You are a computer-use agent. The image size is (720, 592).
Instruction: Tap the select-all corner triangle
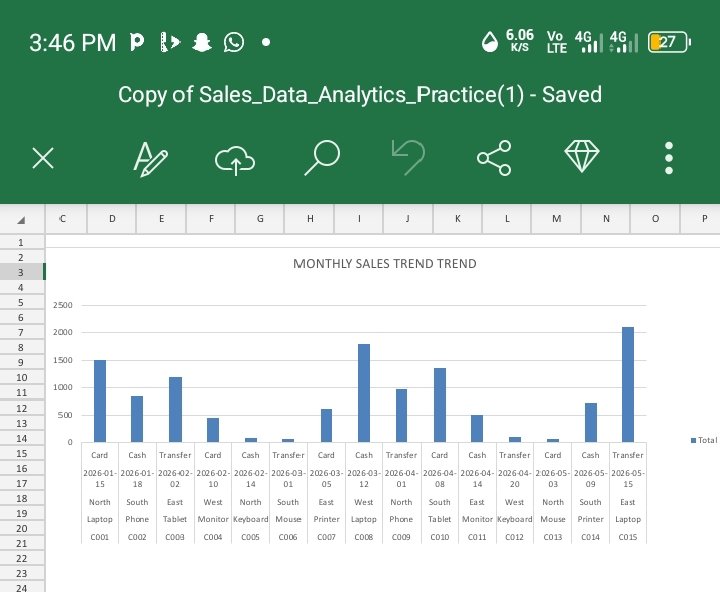pyautogui.click(x=21, y=220)
